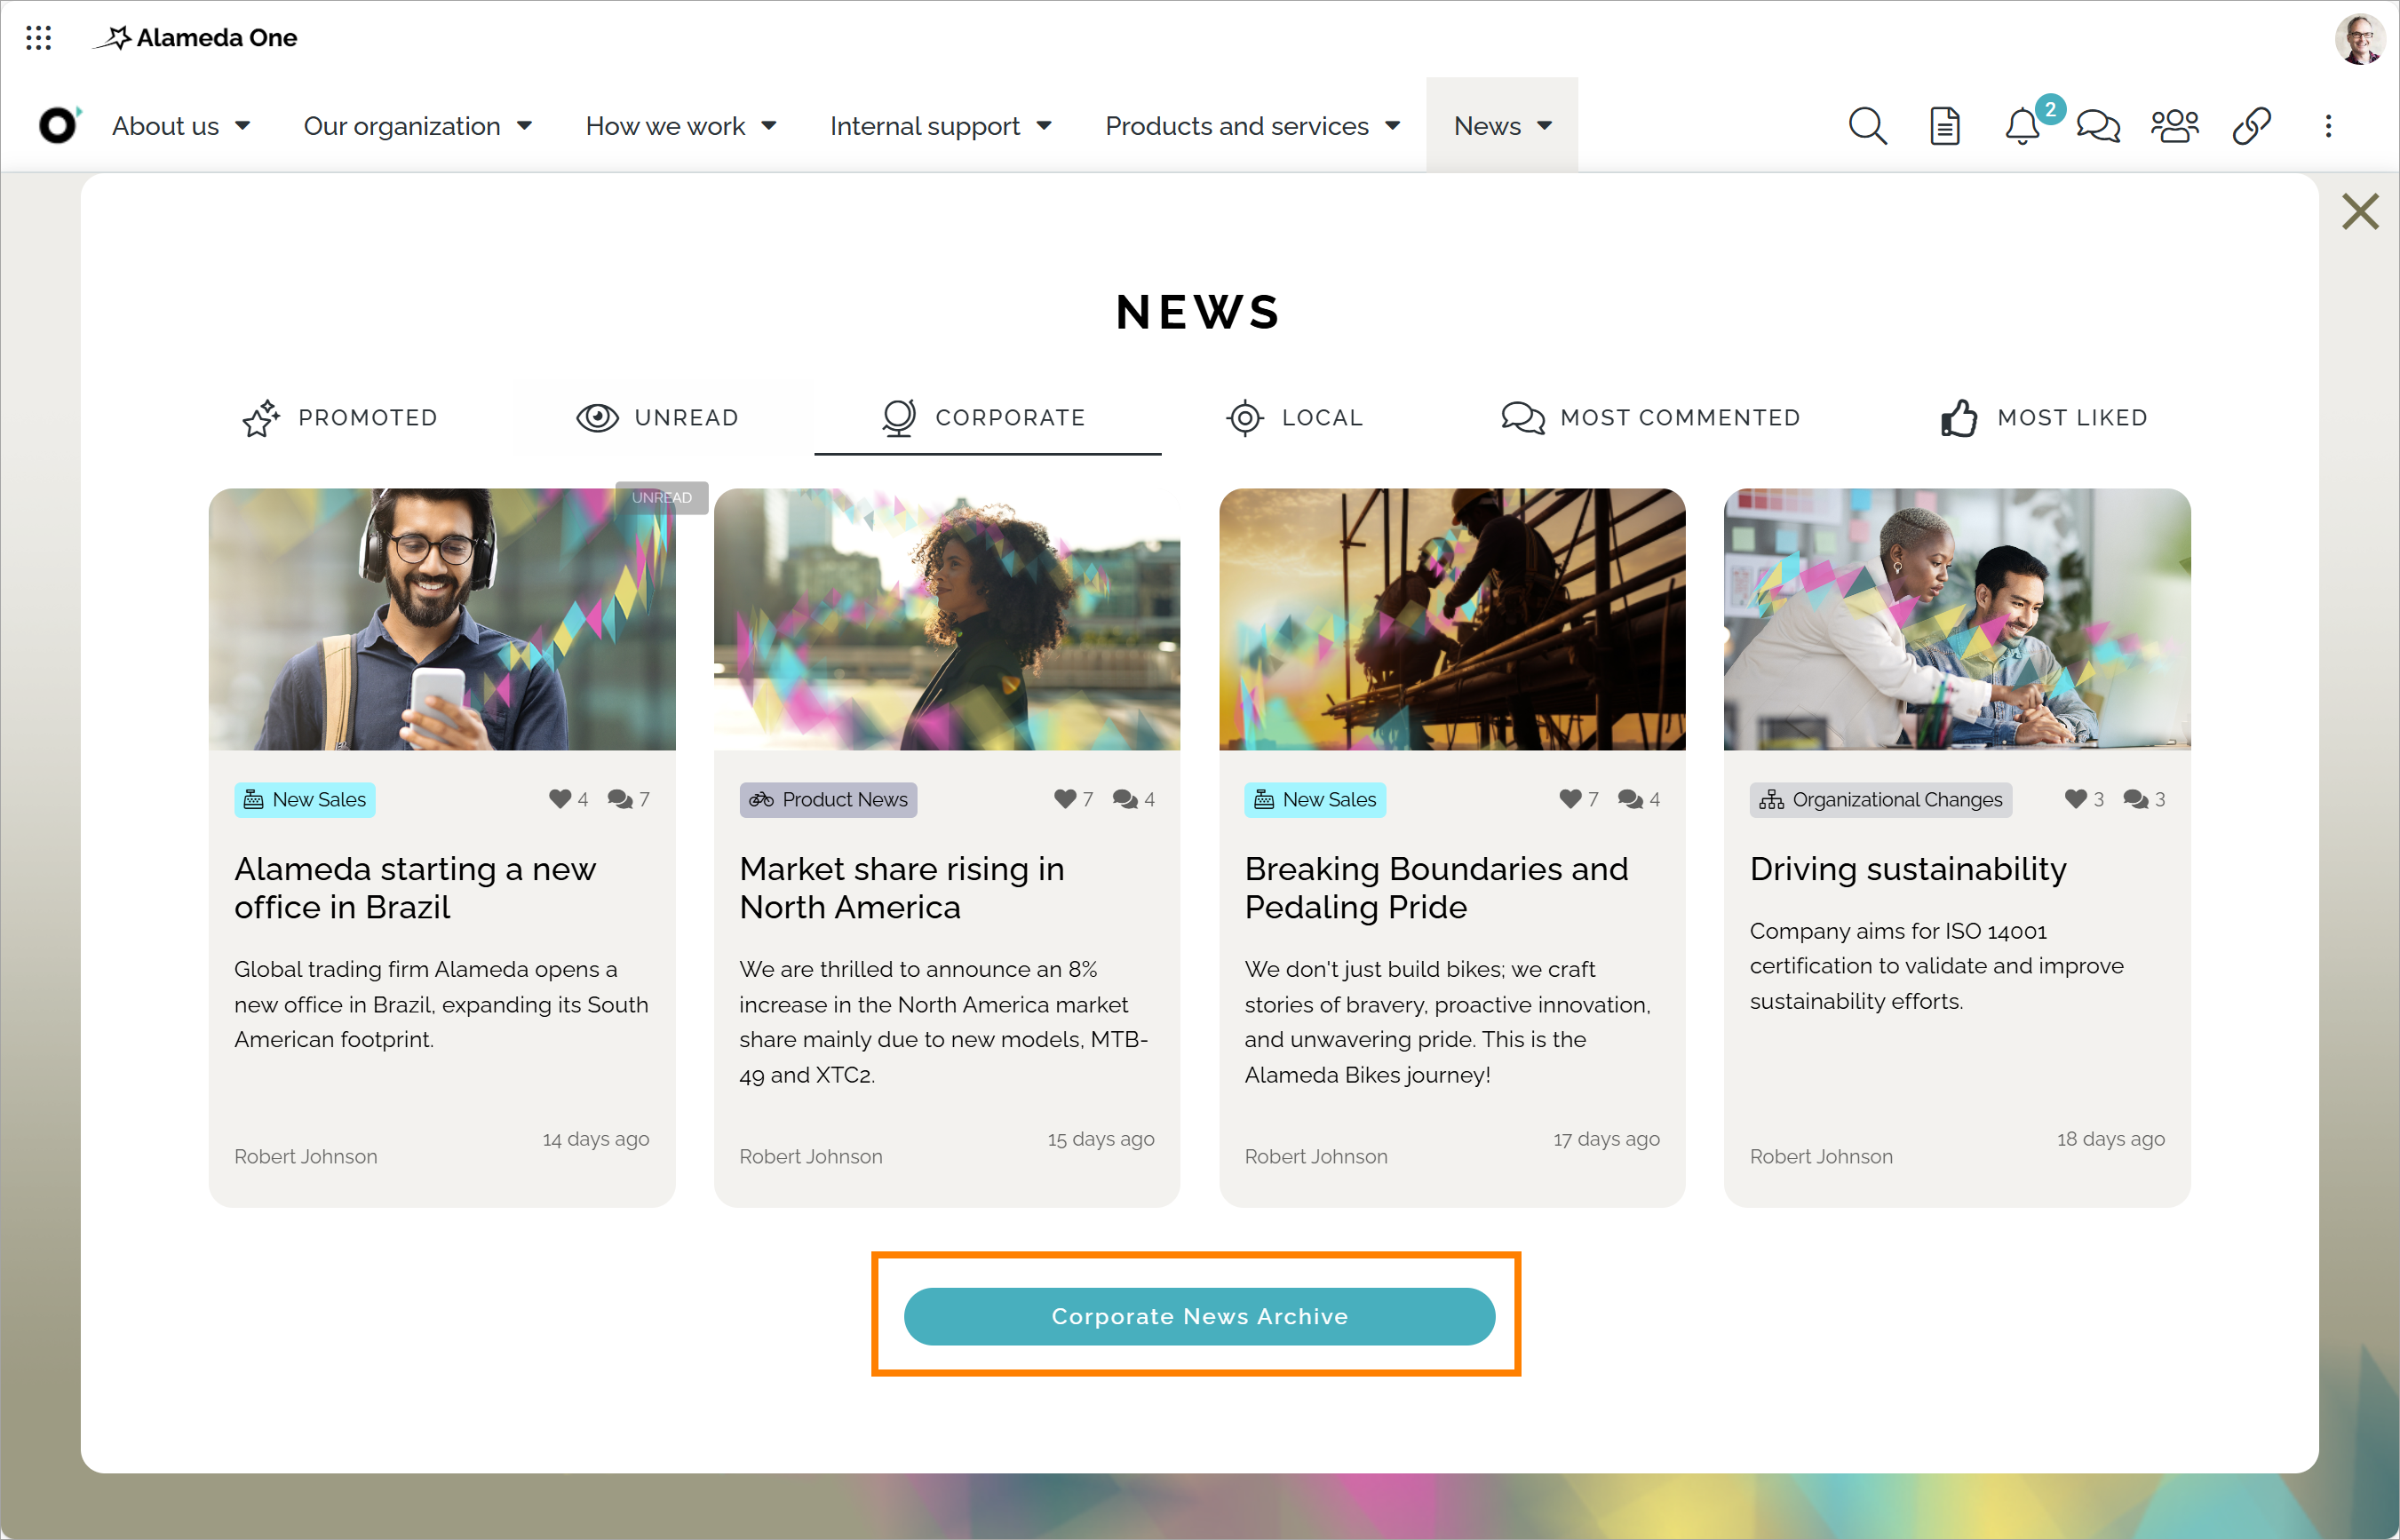
Task: Open 'Breaking Boundaries and Pedaling Pride'
Action: (1436, 887)
